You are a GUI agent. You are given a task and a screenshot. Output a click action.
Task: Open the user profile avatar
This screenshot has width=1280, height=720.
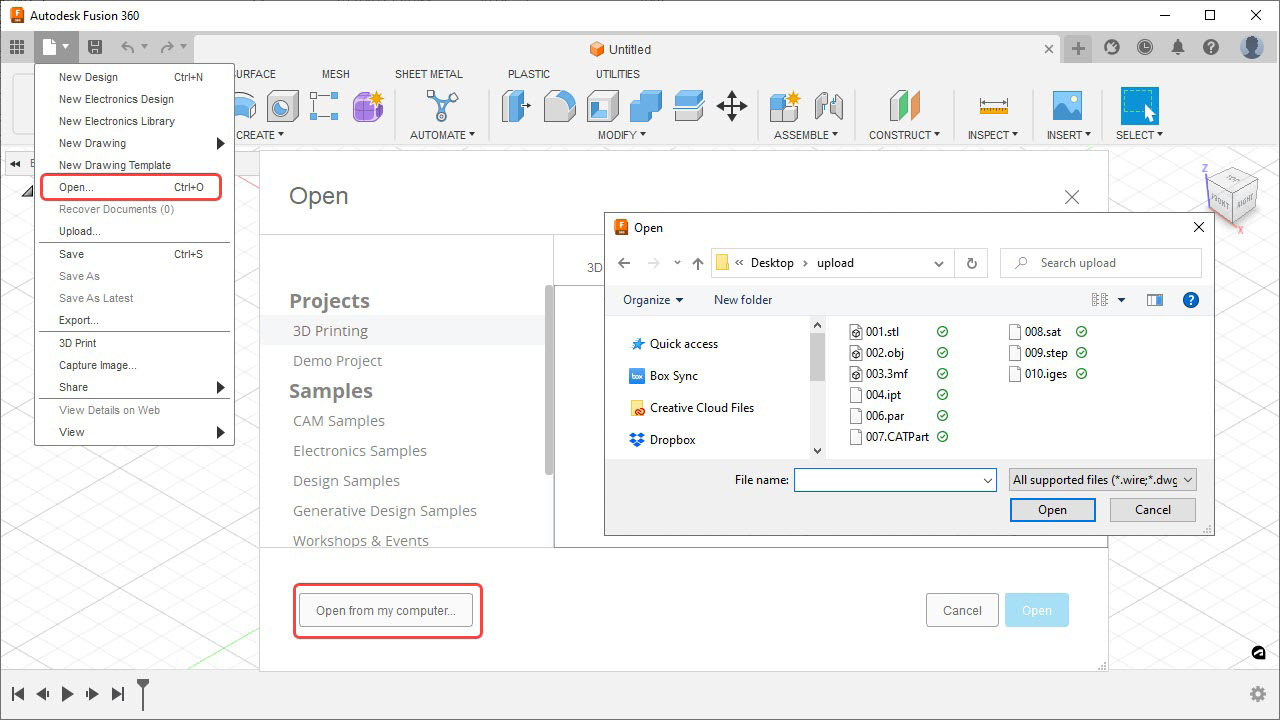1252,47
